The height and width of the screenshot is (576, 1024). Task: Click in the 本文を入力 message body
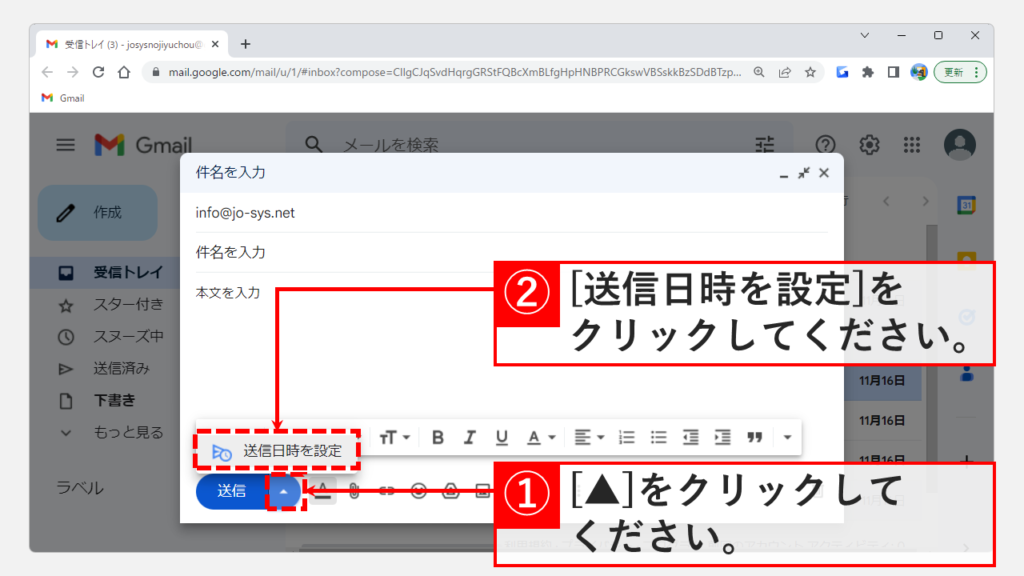click(x=228, y=293)
